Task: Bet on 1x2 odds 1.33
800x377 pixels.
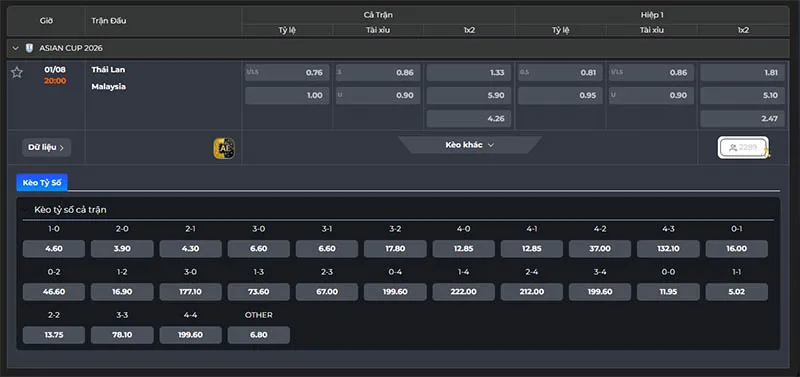Action: click(x=469, y=72)
